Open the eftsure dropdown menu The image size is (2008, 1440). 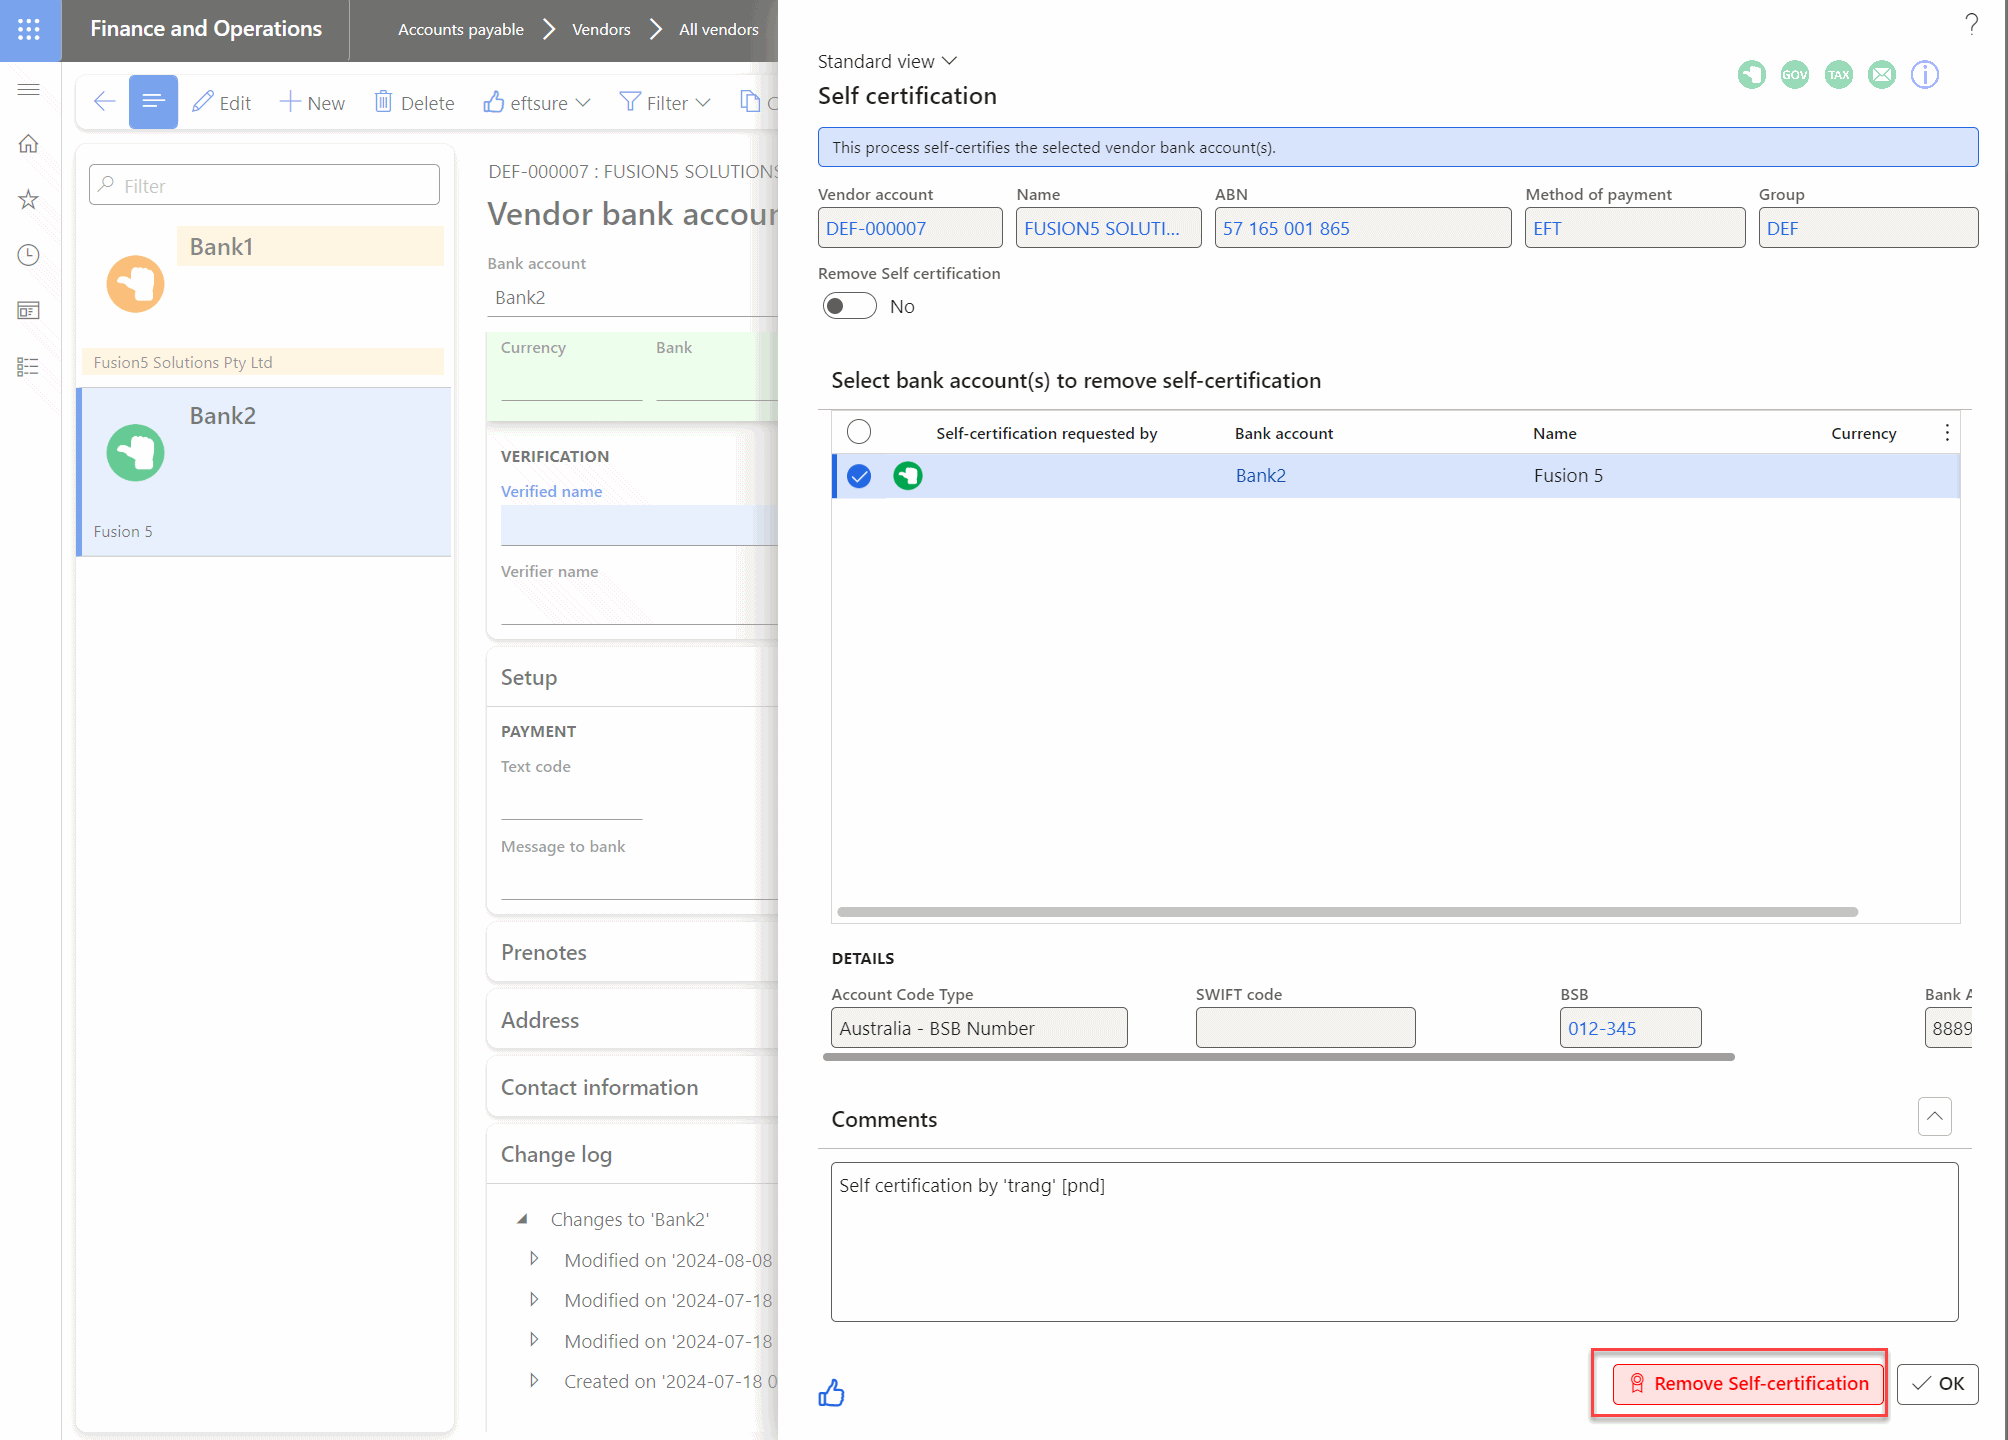[537, 102]
